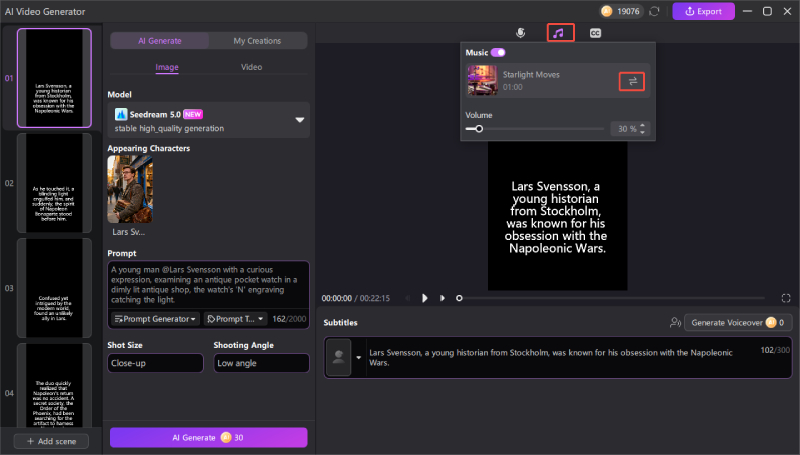Skip to the next frame
Screen dimensions: 800x455
click(x=441, y=298)
